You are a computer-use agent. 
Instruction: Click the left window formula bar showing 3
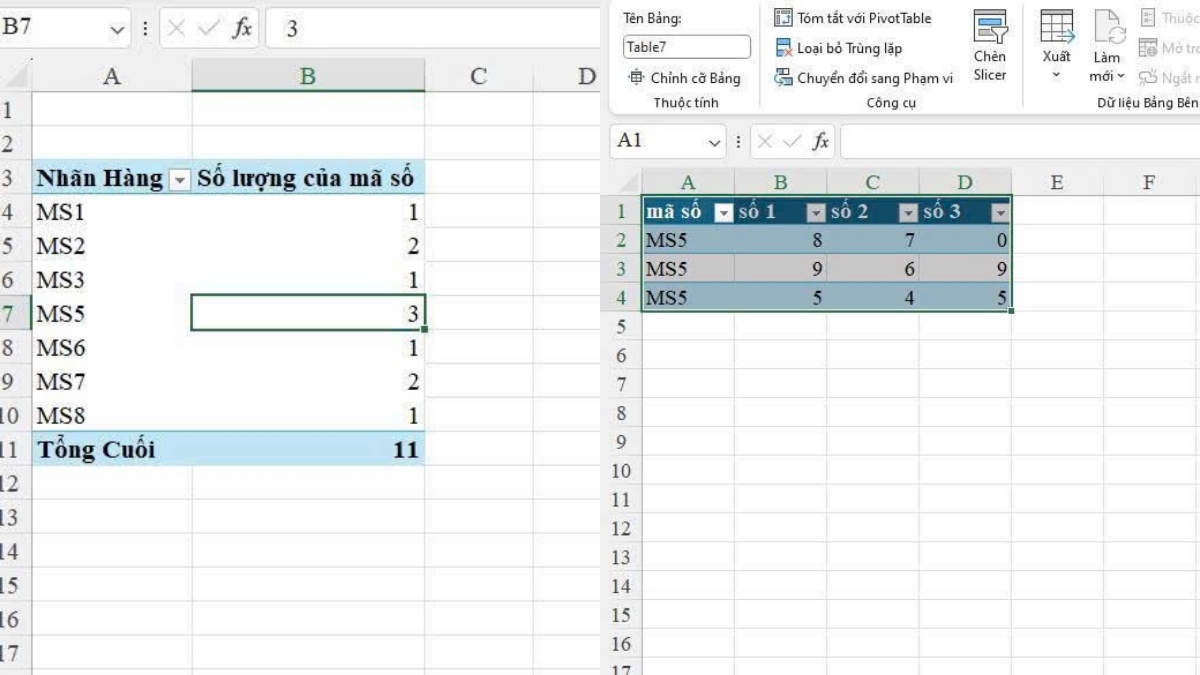click(432, 28)
